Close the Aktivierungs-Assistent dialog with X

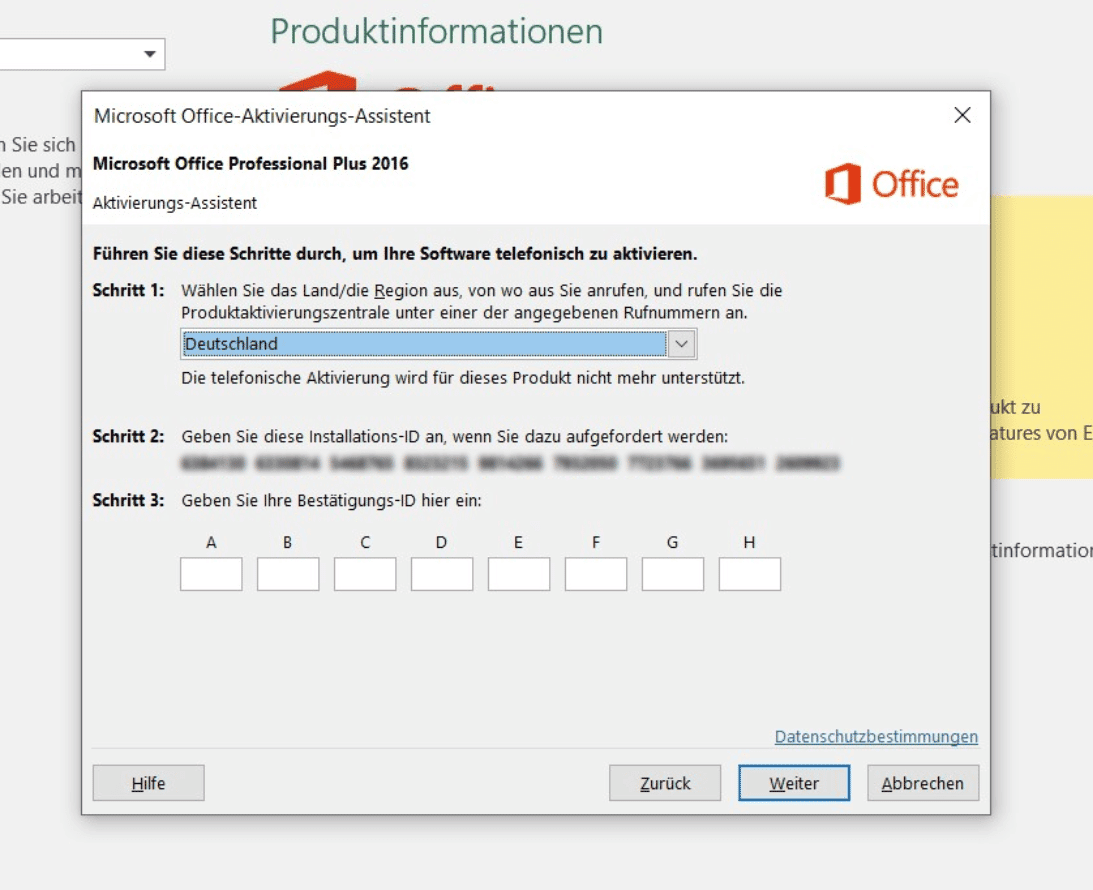pos(962,116)
